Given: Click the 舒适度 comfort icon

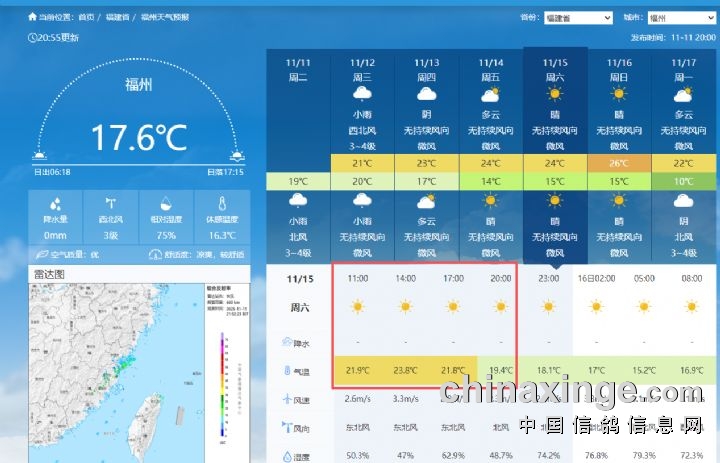Looking at the screenshot, I should [x=155, y=255].
